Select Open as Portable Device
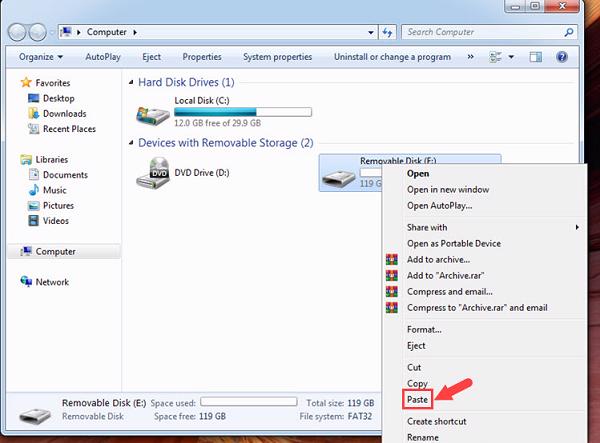Viewport: 600px width, 443px height. click(454, 243)
